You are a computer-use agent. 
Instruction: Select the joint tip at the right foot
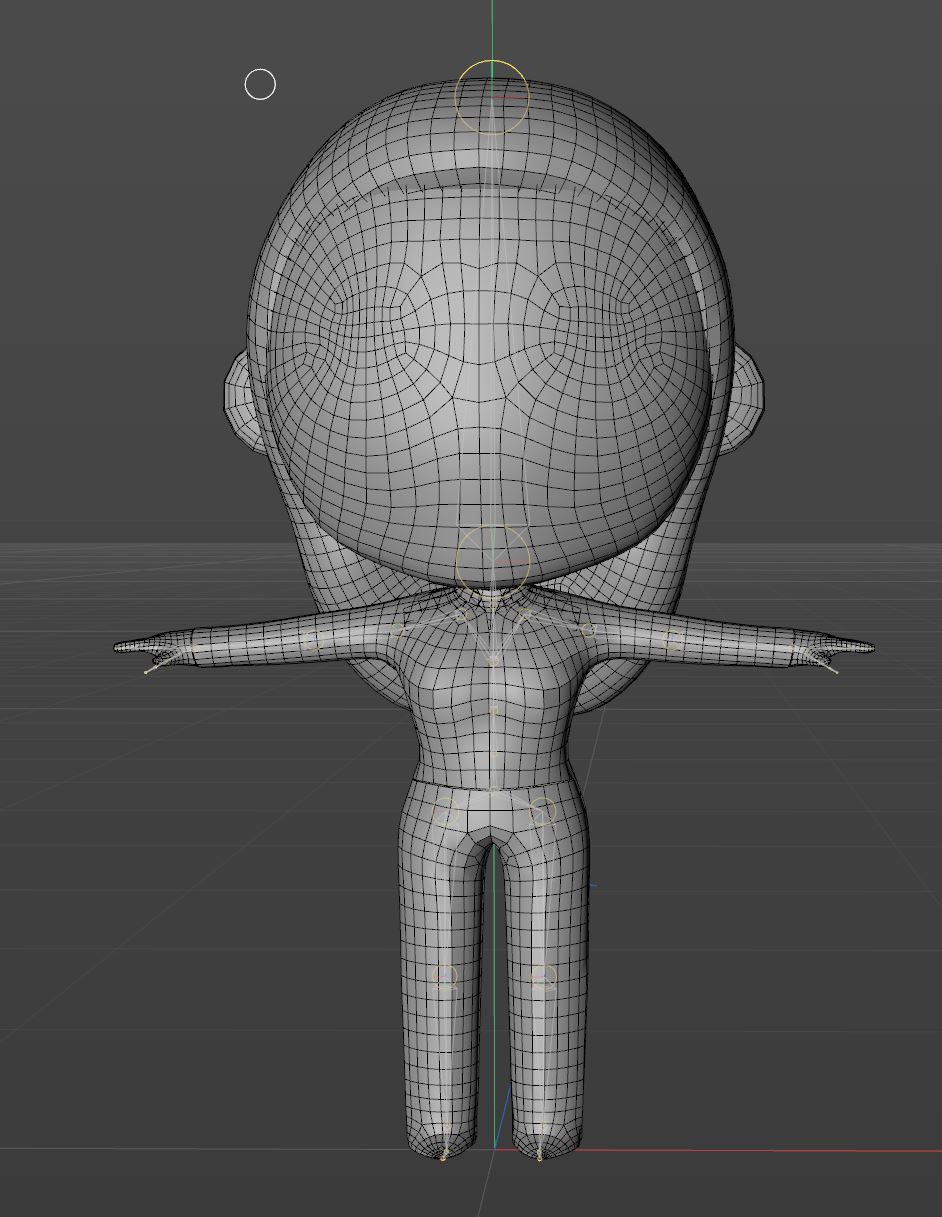(540, 1158)
